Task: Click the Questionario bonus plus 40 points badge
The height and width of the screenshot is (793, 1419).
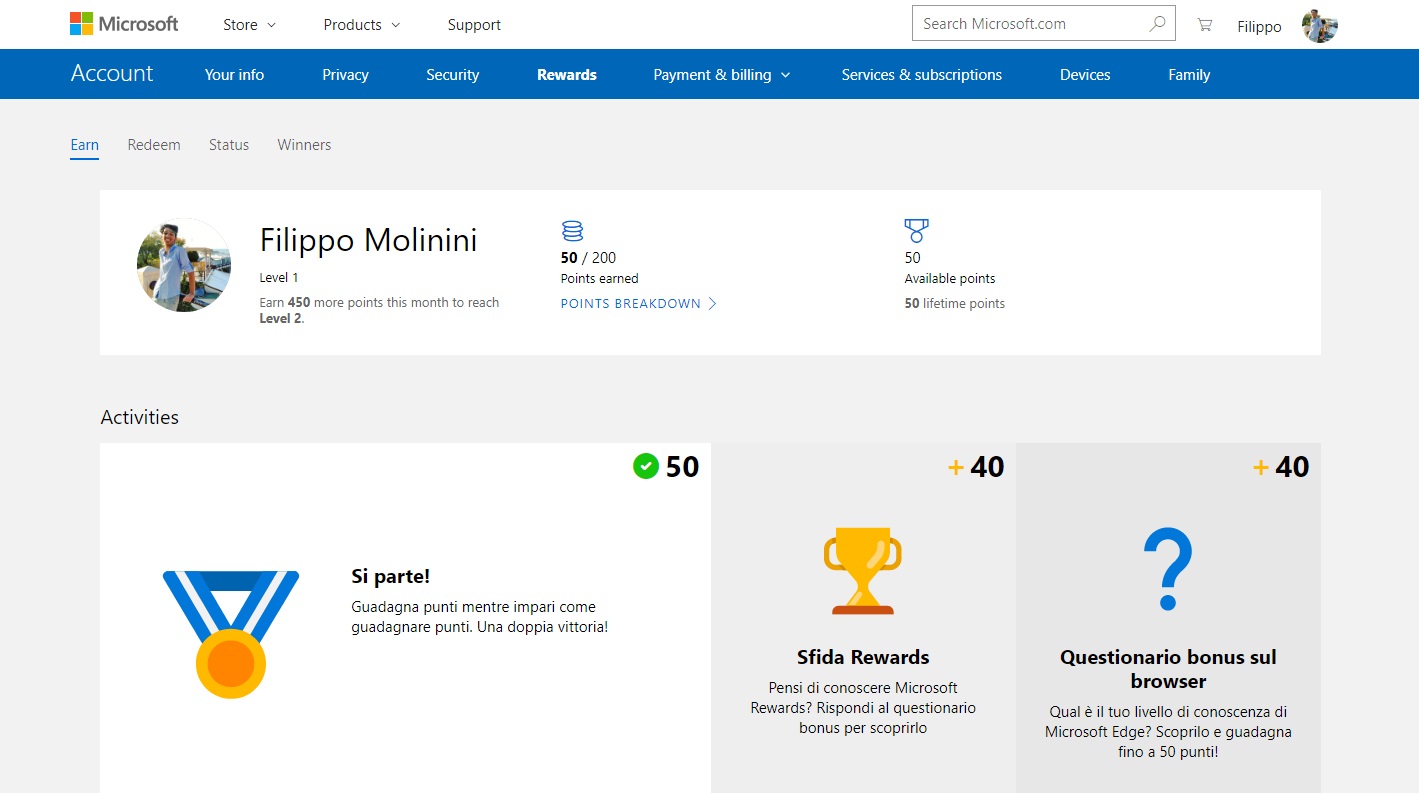Action: point(1281,467)
